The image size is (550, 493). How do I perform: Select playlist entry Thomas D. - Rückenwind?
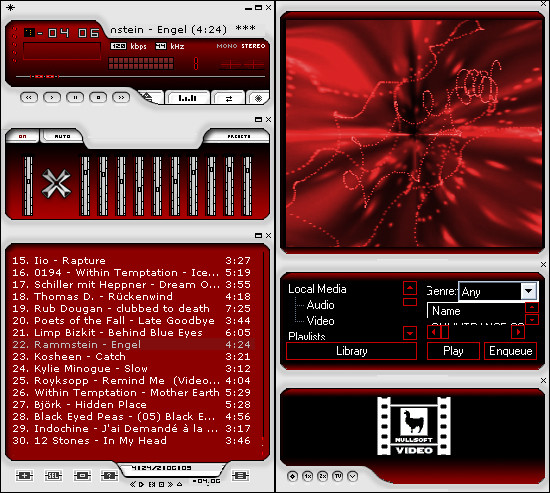coord(132,297)
